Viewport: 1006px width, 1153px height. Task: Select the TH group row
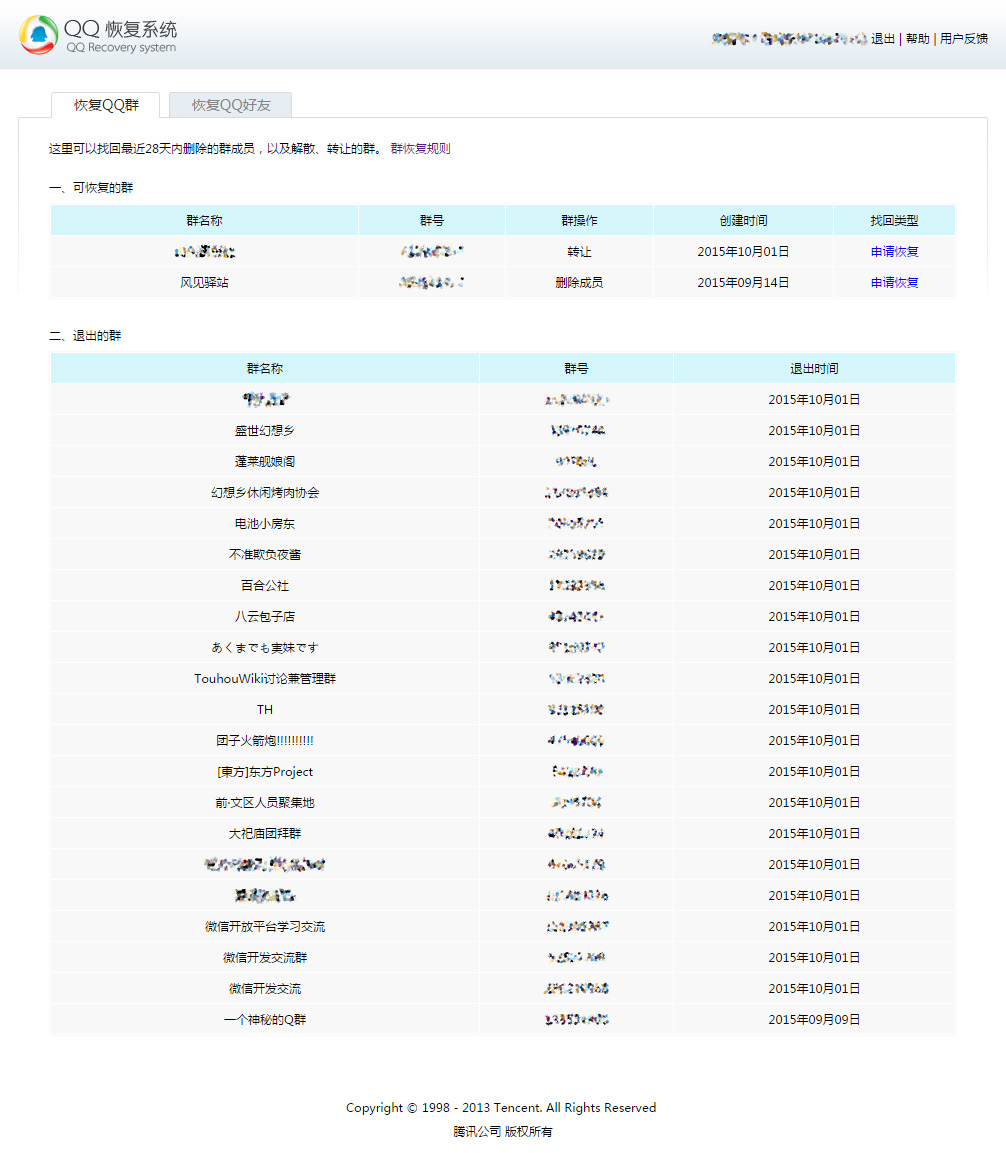coord(503,710)
